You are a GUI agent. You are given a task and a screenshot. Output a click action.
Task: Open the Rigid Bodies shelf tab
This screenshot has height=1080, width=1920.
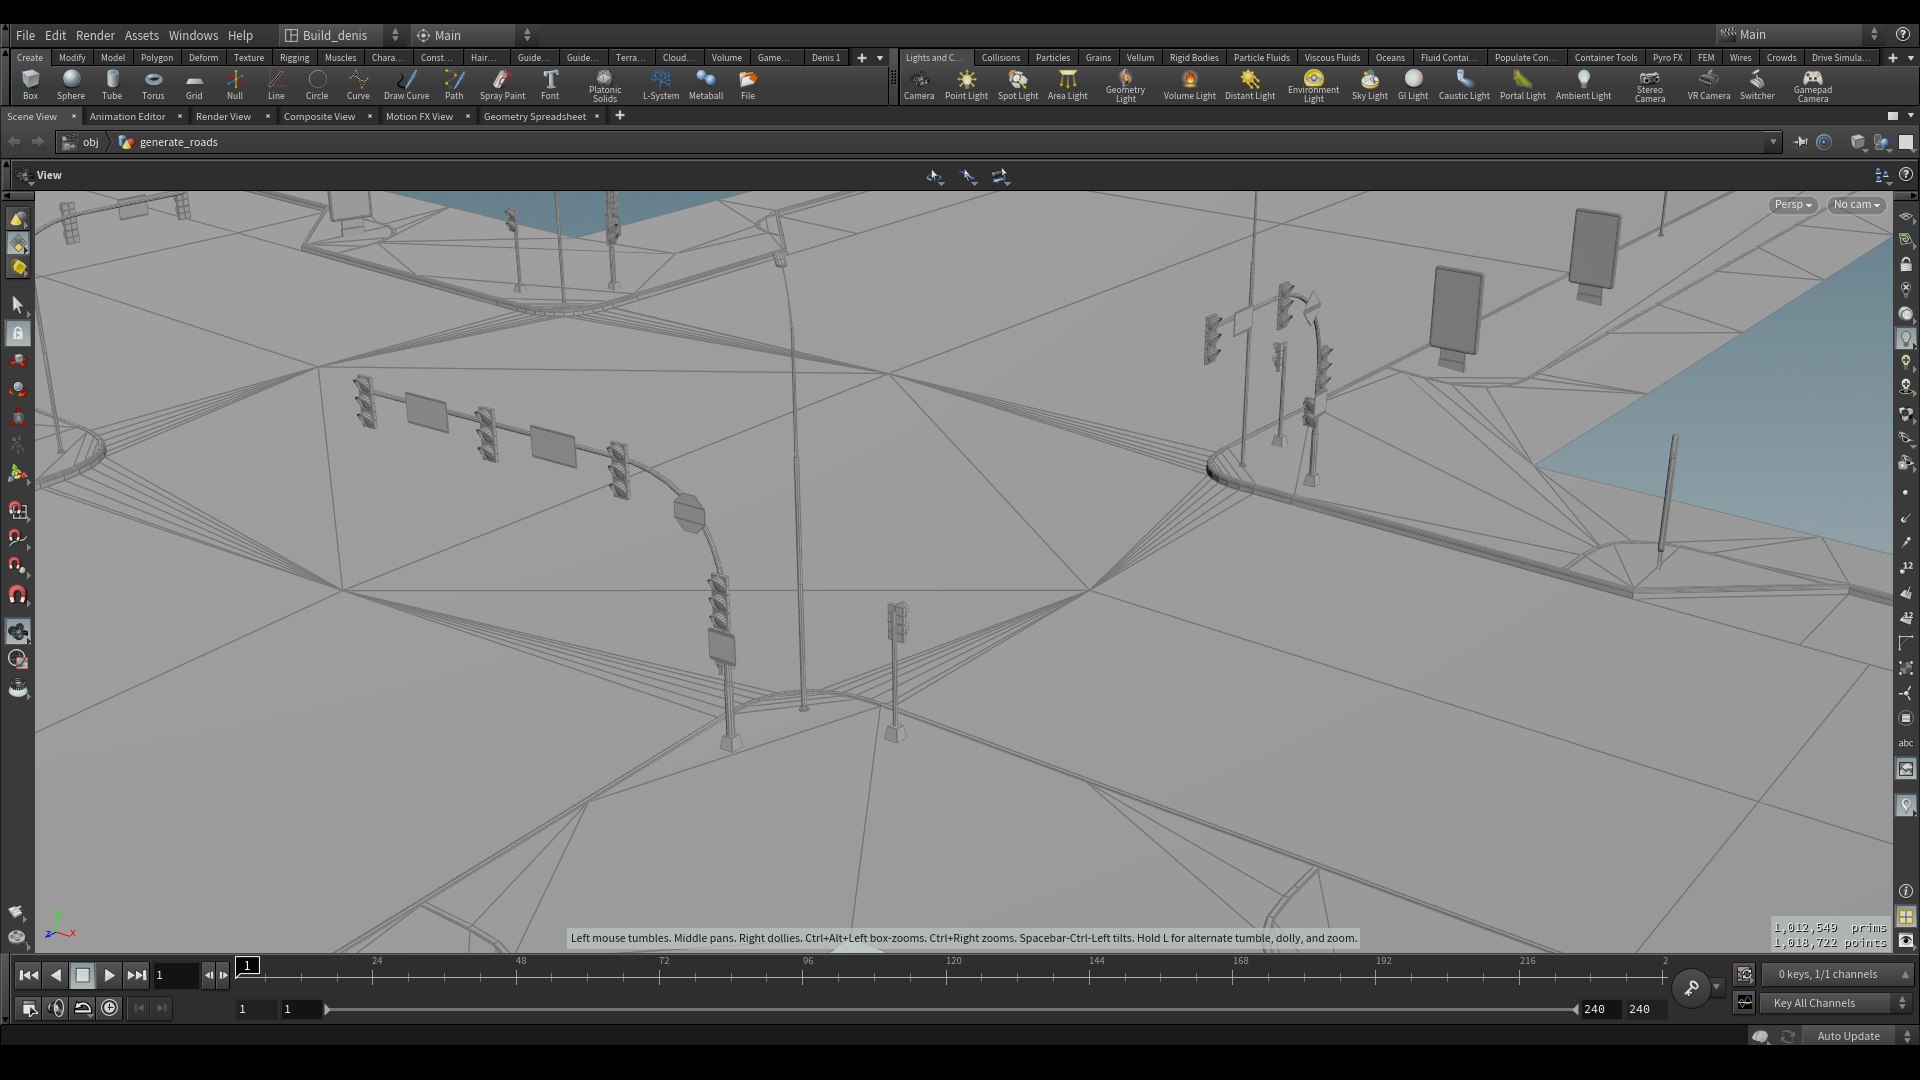coord(1194,58)
